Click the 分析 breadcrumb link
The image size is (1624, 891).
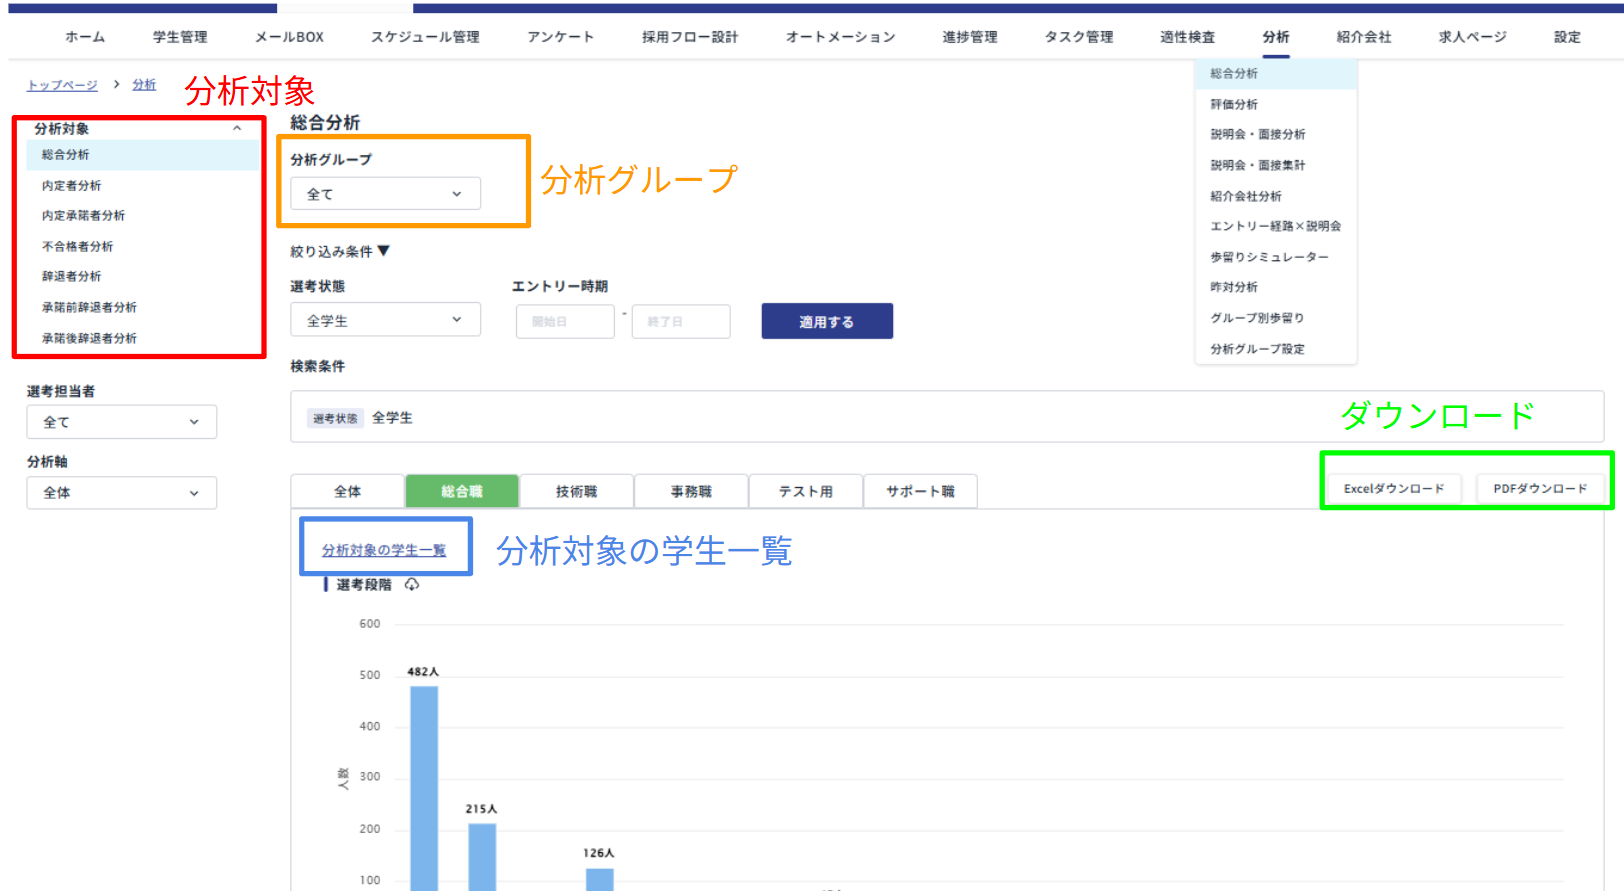coord(144,85)
